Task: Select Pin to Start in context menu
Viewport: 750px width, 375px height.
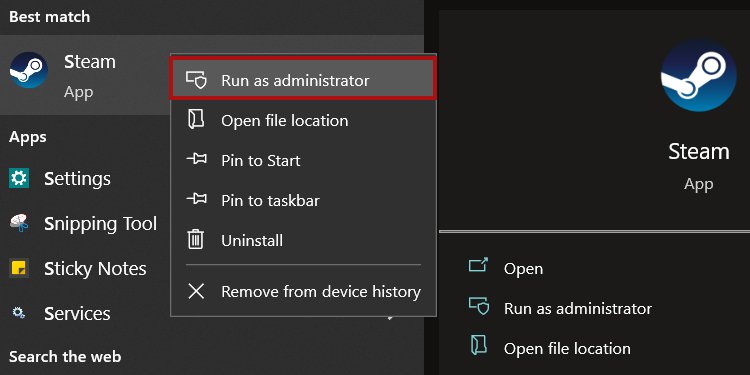Action: [303, 160]
